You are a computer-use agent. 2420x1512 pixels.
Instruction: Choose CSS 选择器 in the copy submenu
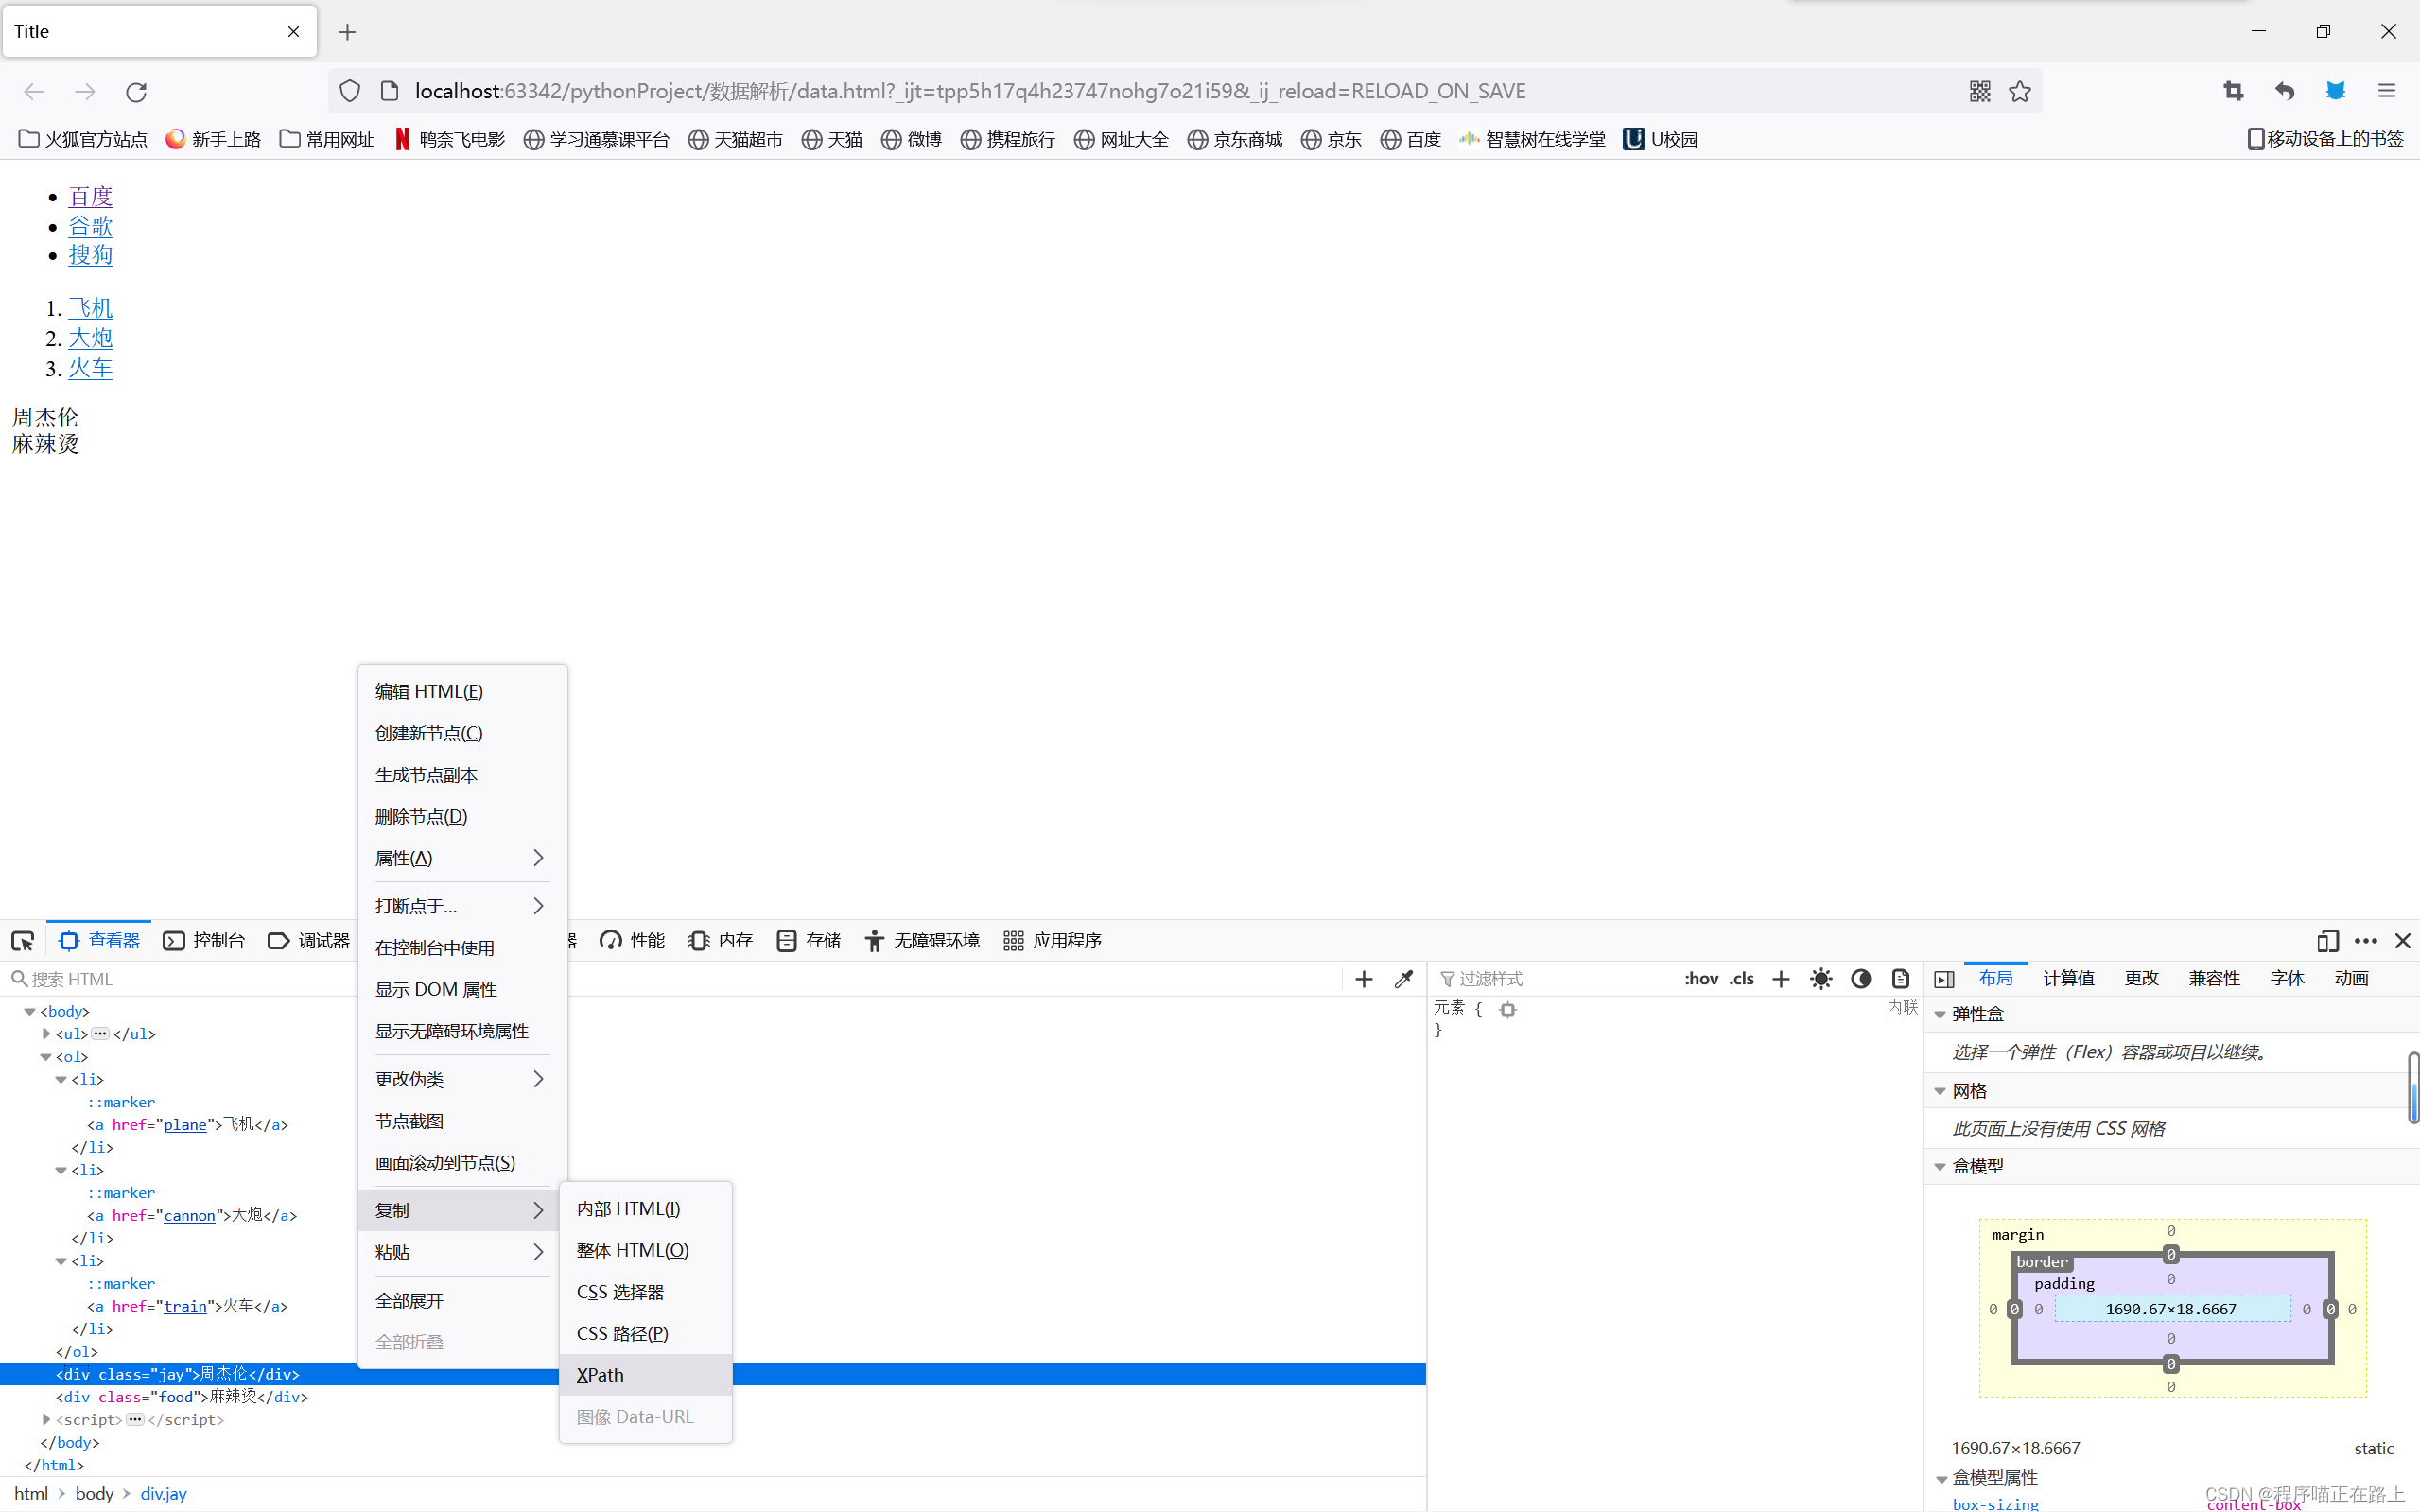point(646,1292)
